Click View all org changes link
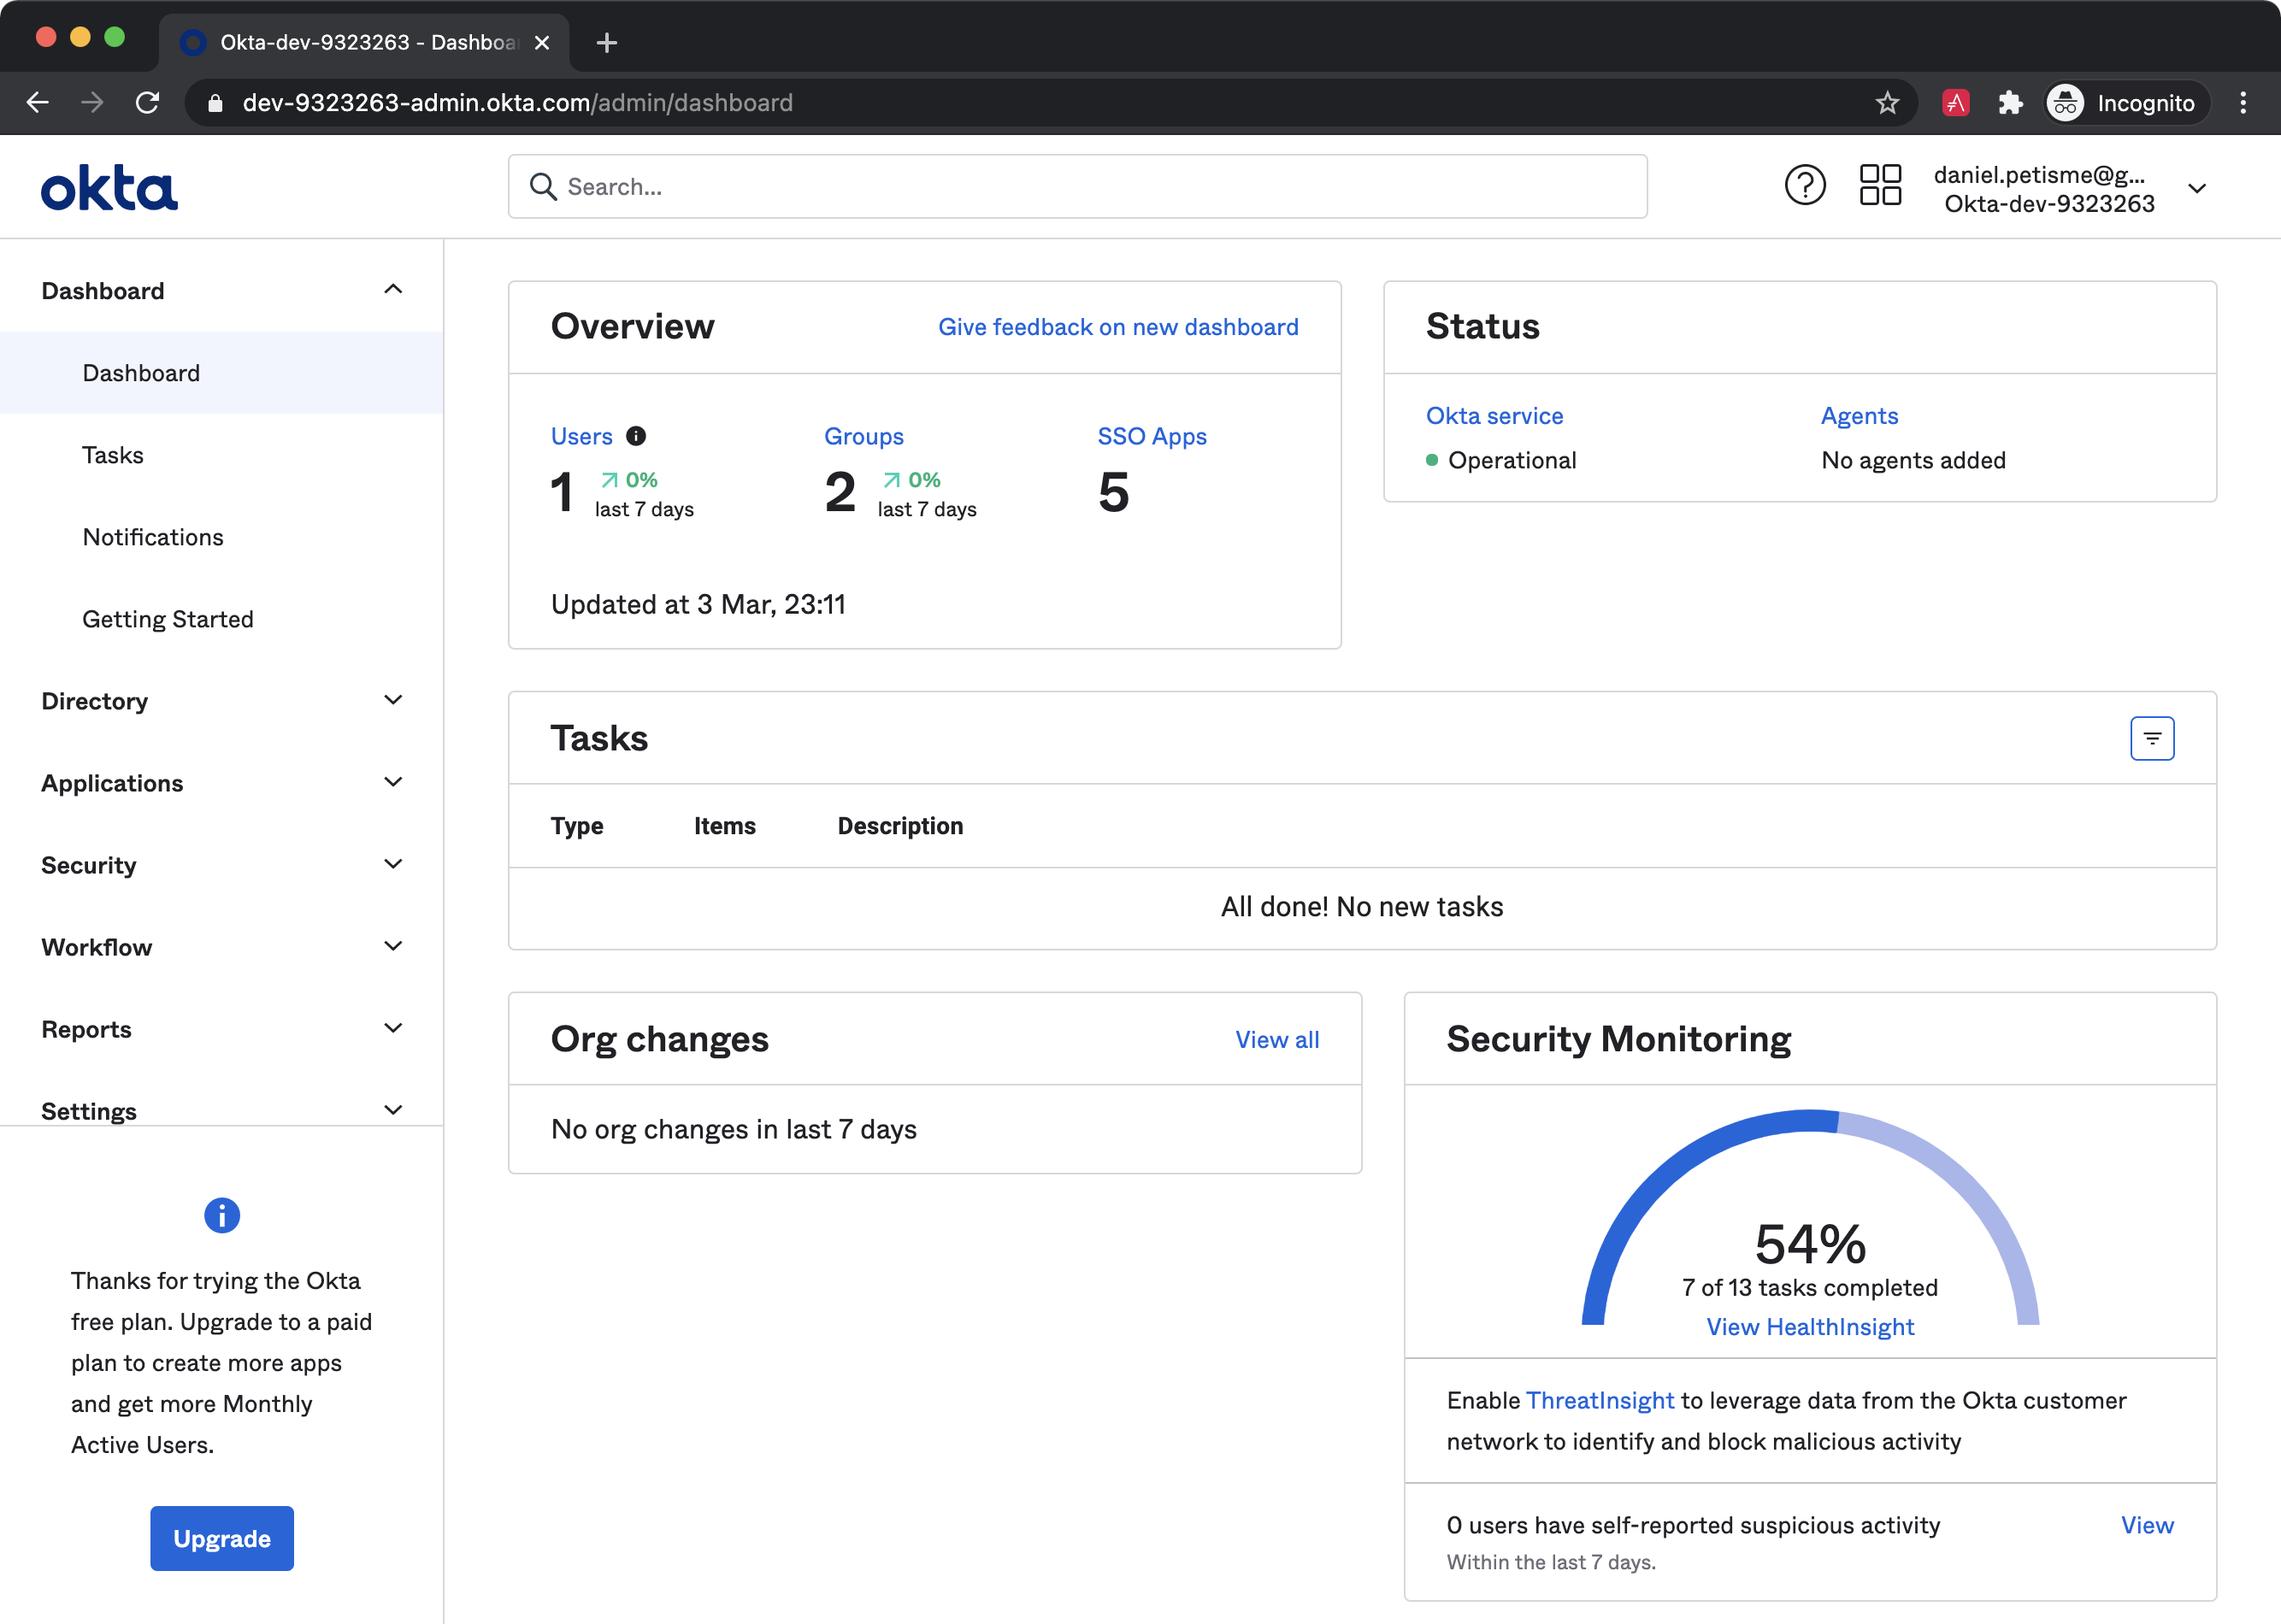 coord(1277,1037)
